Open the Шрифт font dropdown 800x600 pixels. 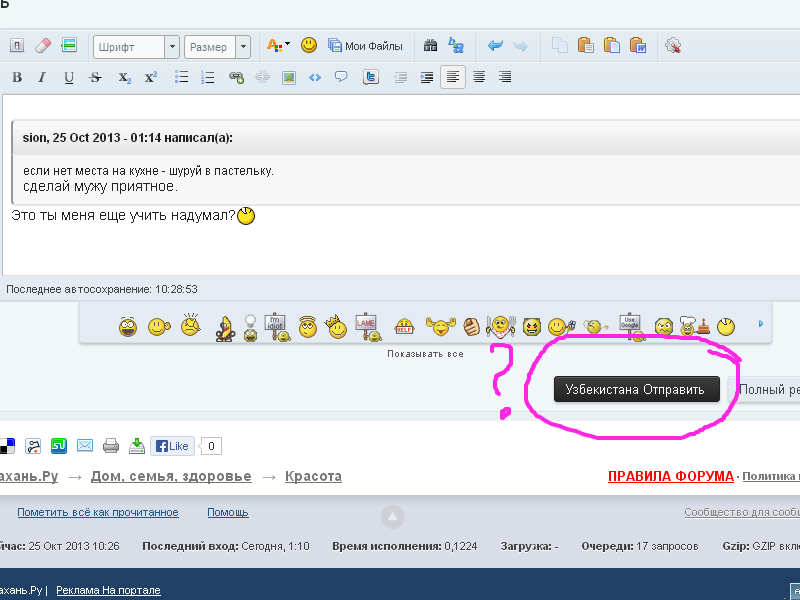pyautogui.click(x=136, y=46)
